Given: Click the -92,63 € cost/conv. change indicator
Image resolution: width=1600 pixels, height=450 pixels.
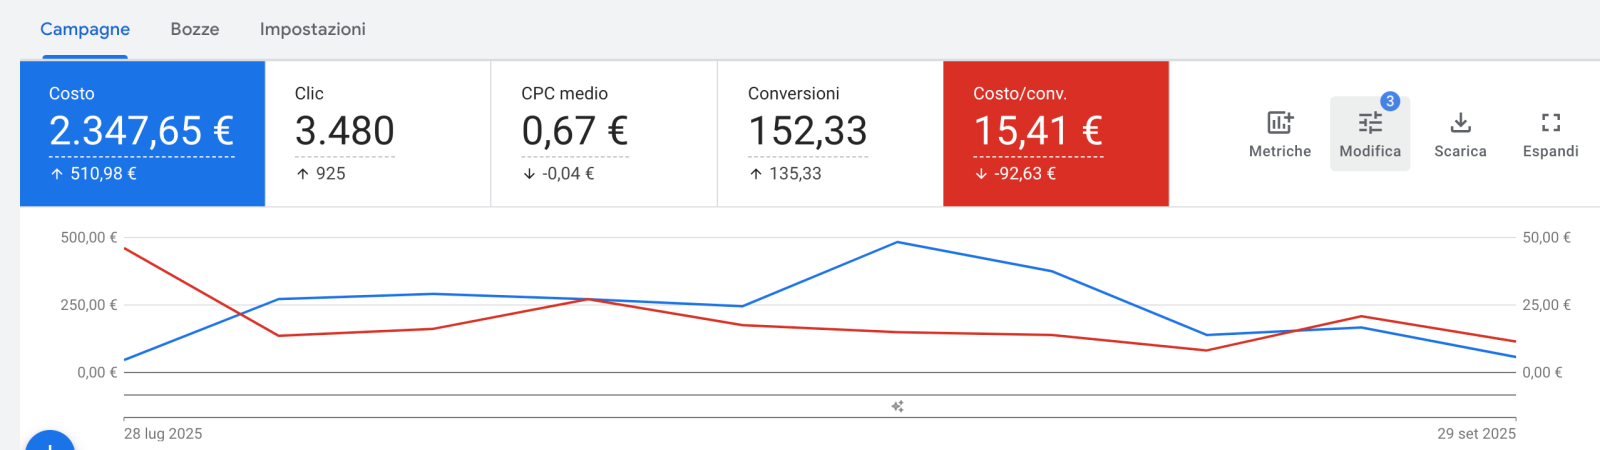Looking at the screenshot, I should click(1016, 174).
